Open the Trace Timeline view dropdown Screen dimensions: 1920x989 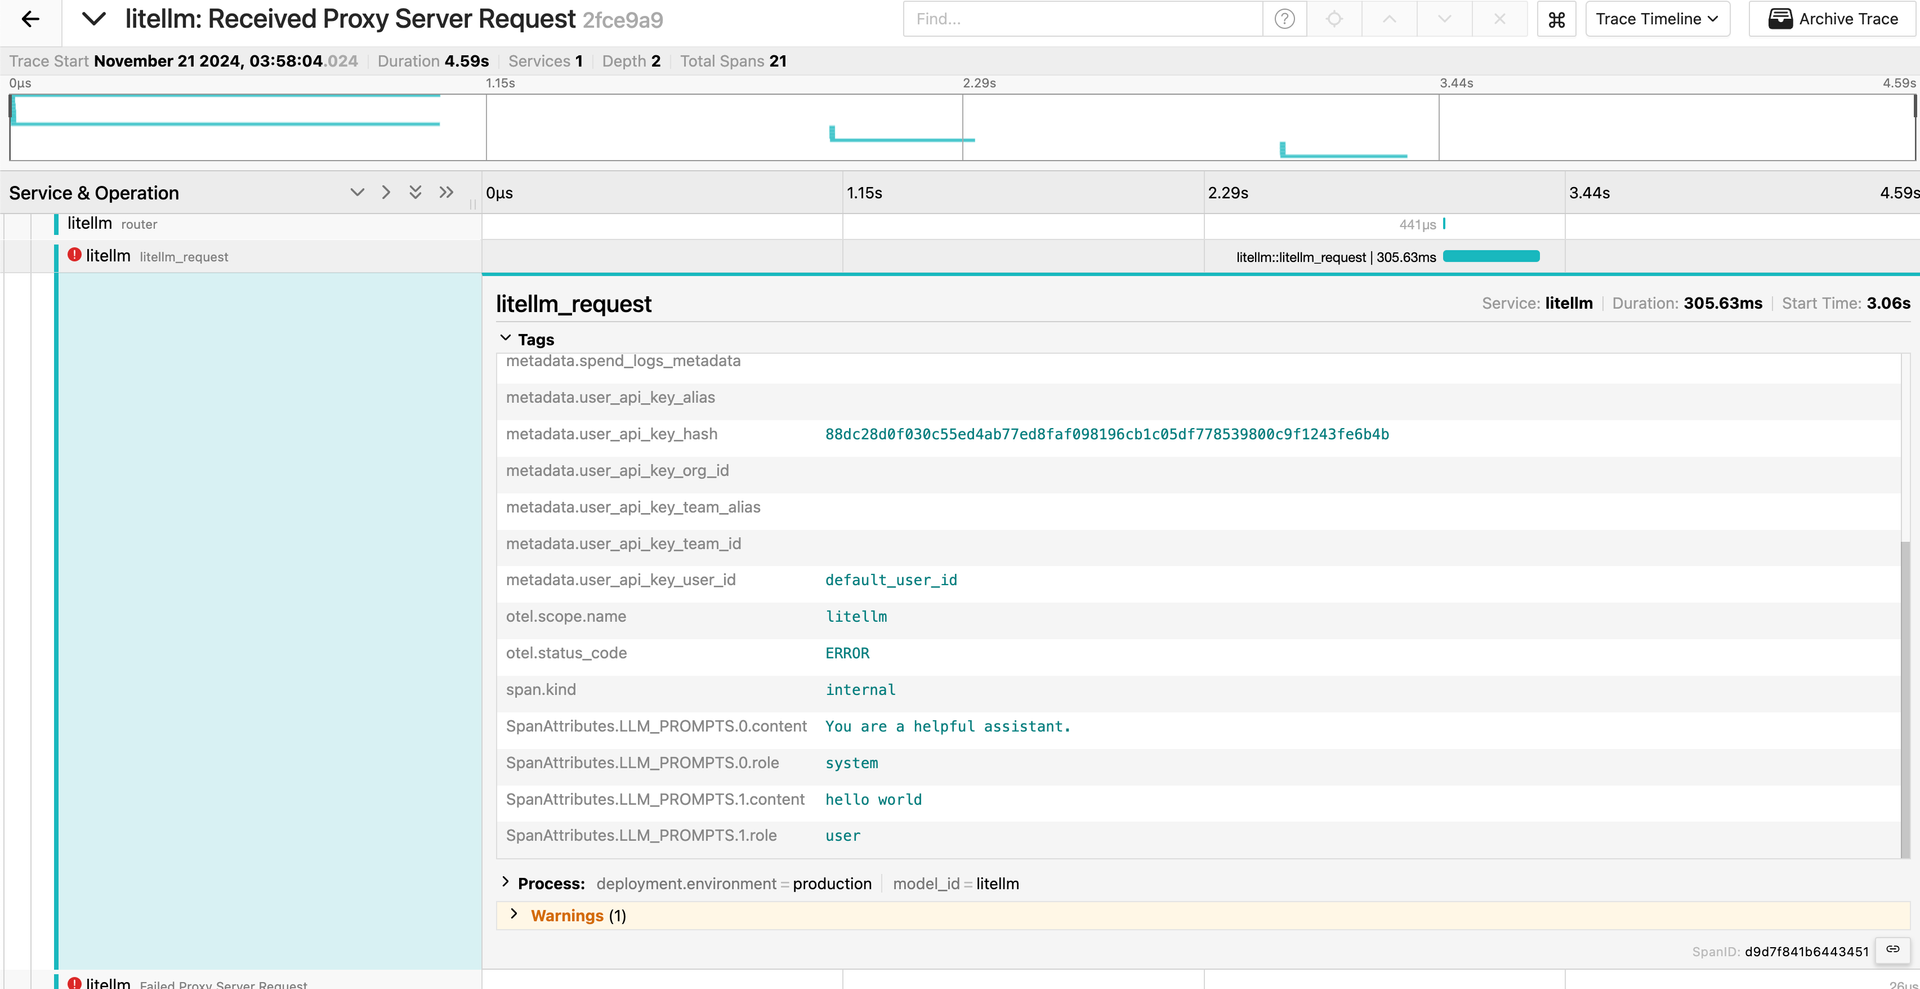(1657, 19)
